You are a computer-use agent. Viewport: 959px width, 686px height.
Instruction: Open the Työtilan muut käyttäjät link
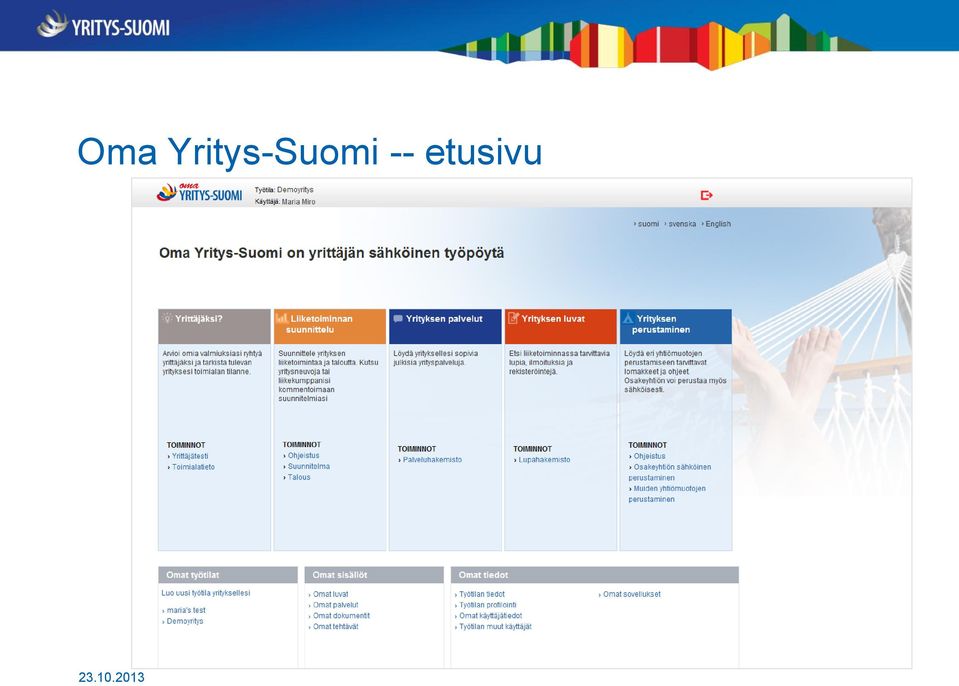(493, 627)
